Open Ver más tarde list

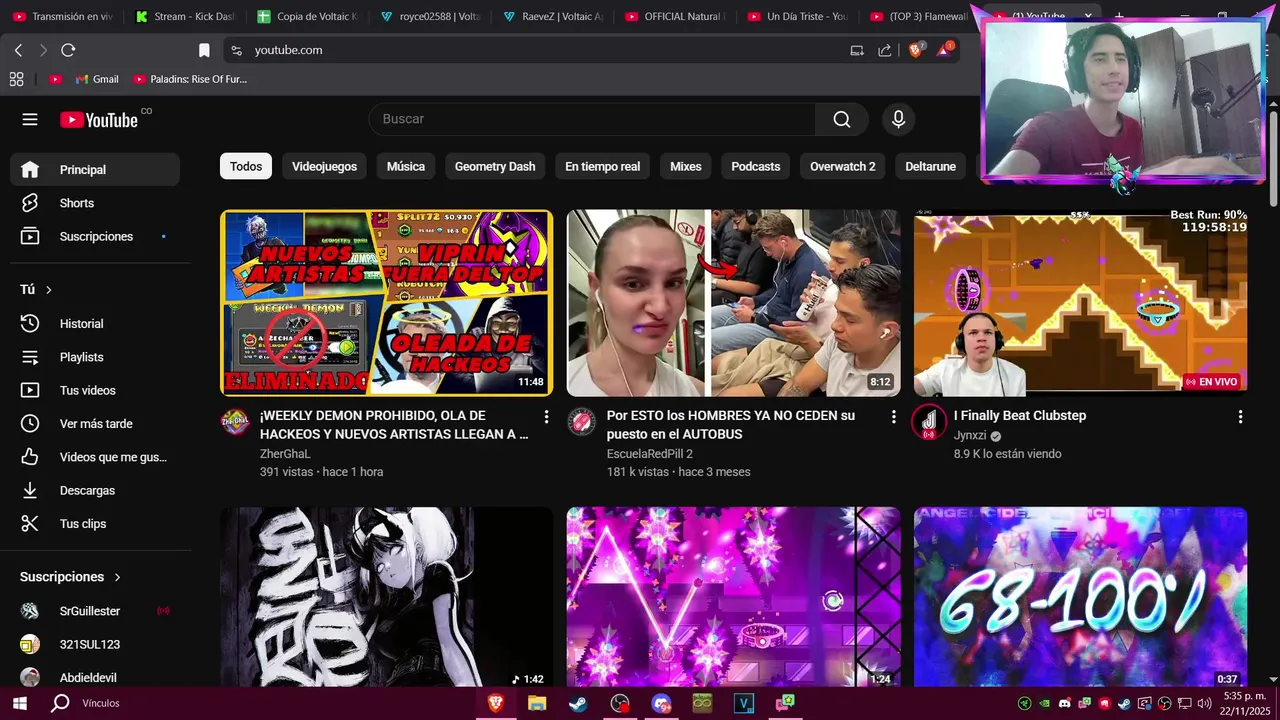95,424
